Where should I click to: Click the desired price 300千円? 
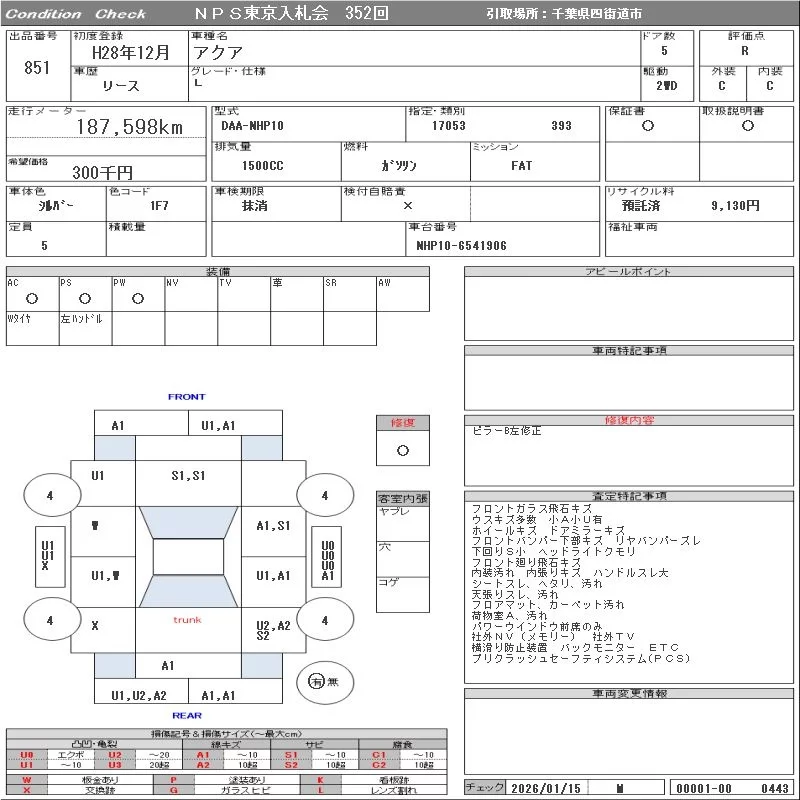tap(102, 172)
